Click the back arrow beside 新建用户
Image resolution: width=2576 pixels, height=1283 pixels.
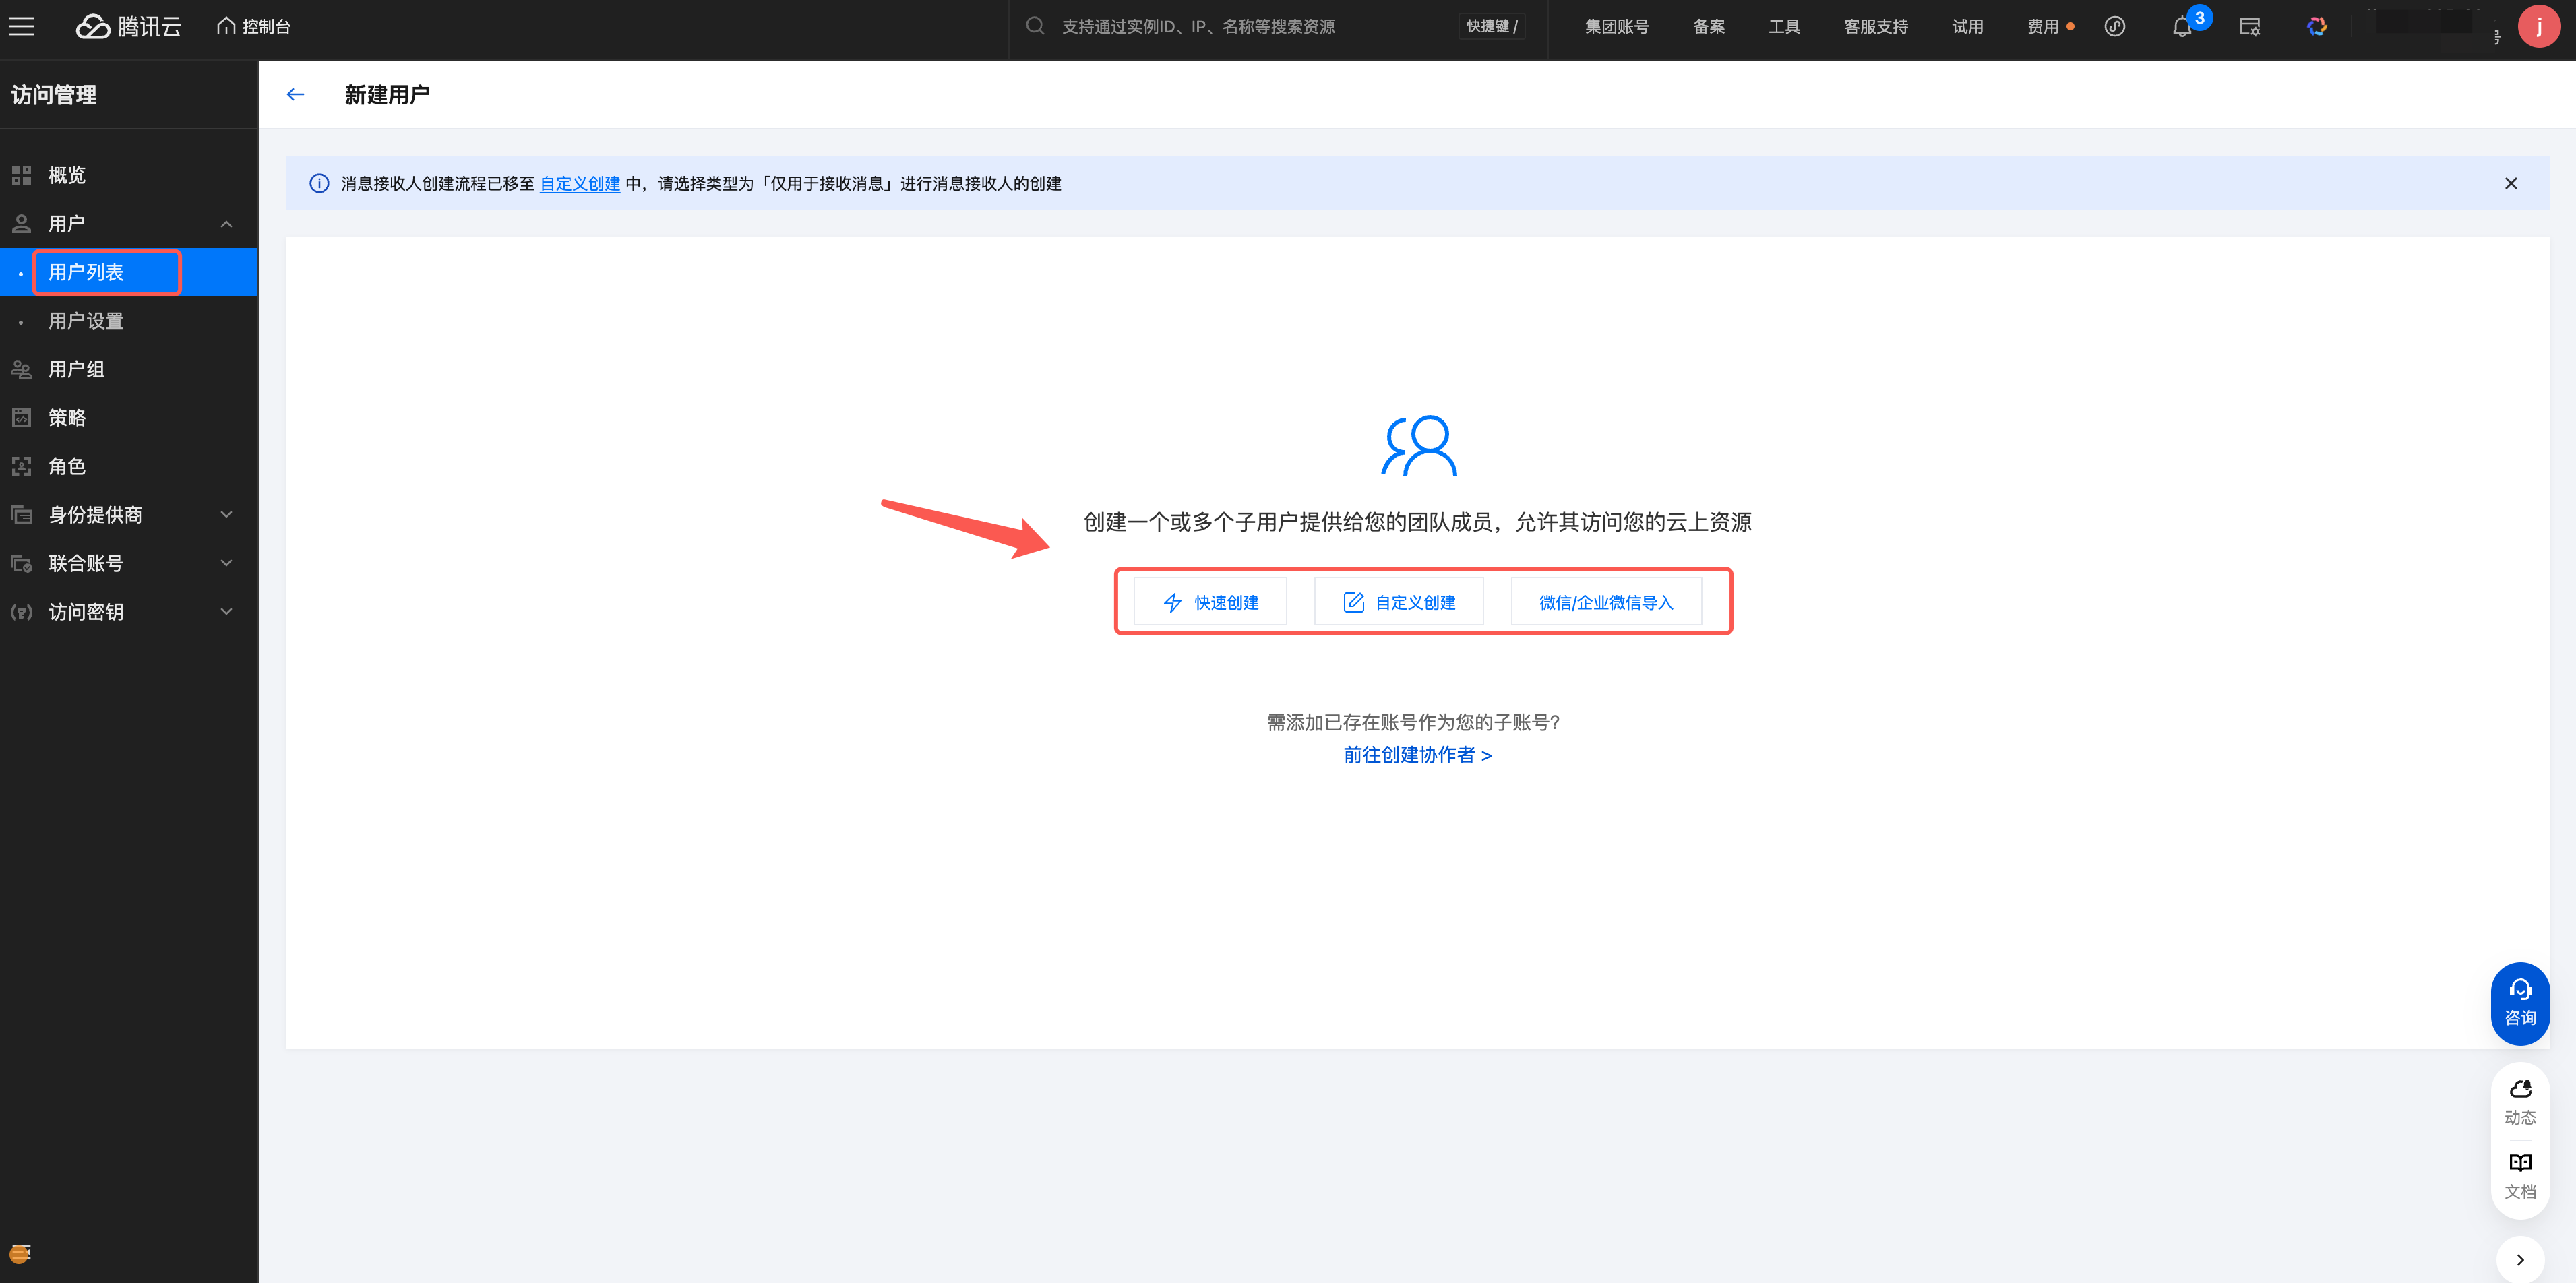tap(295, 95)
